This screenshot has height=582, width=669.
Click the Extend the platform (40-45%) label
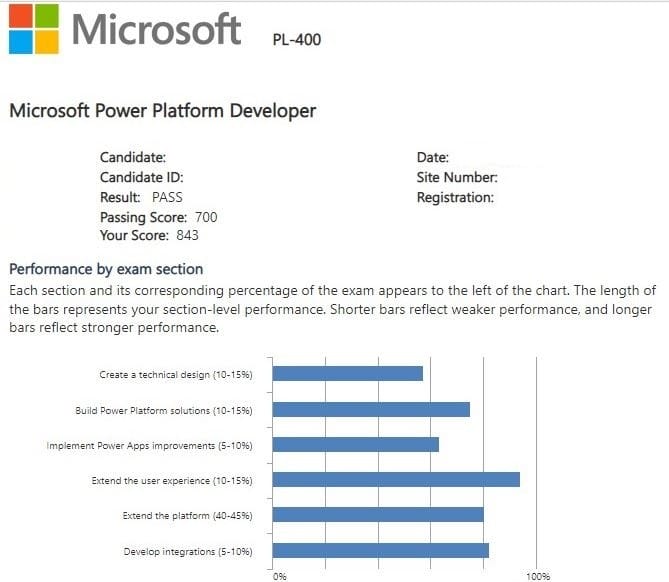pos(187,516)
